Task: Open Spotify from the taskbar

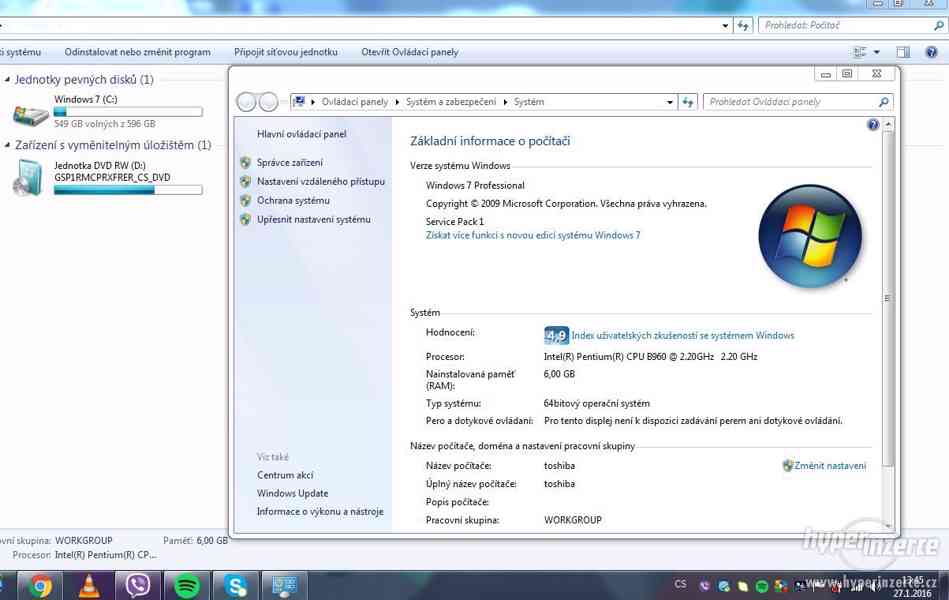Action: (x=187, y=586)
